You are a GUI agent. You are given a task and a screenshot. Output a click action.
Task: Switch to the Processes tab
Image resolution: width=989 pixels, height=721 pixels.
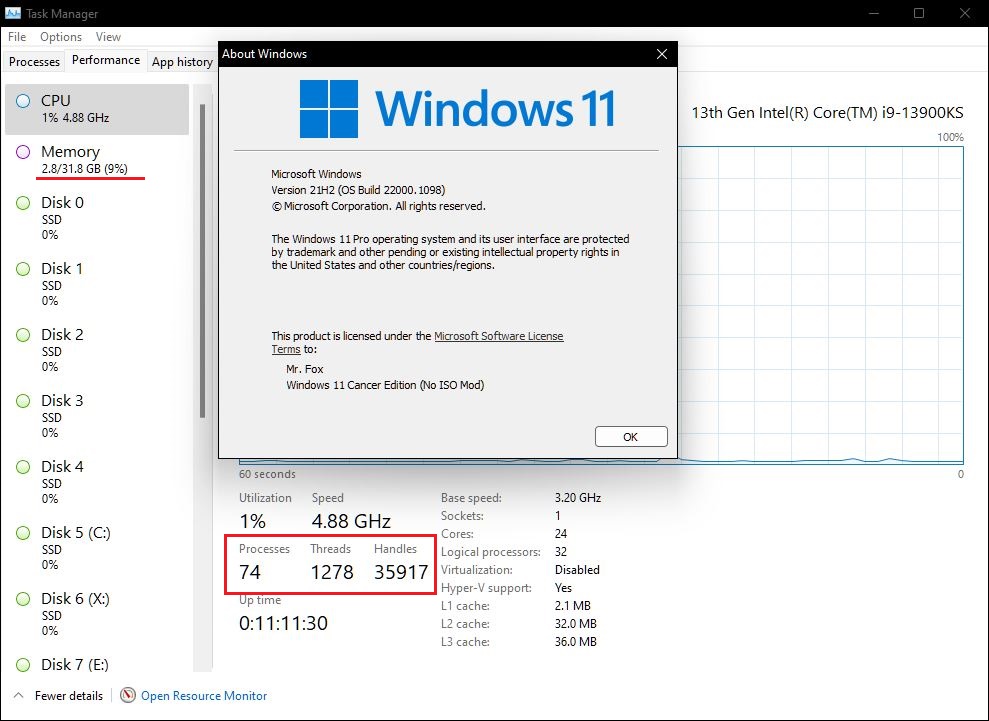(34, 61)
